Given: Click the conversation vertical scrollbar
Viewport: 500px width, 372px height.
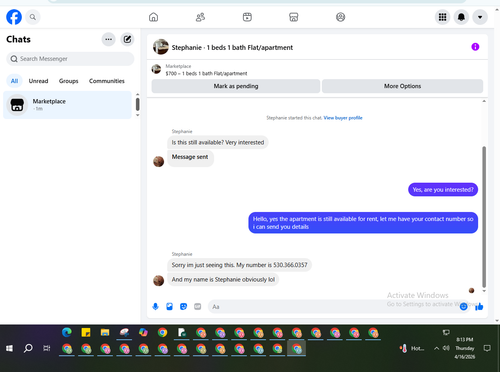Looking at the screenshot, I should 484,217.
